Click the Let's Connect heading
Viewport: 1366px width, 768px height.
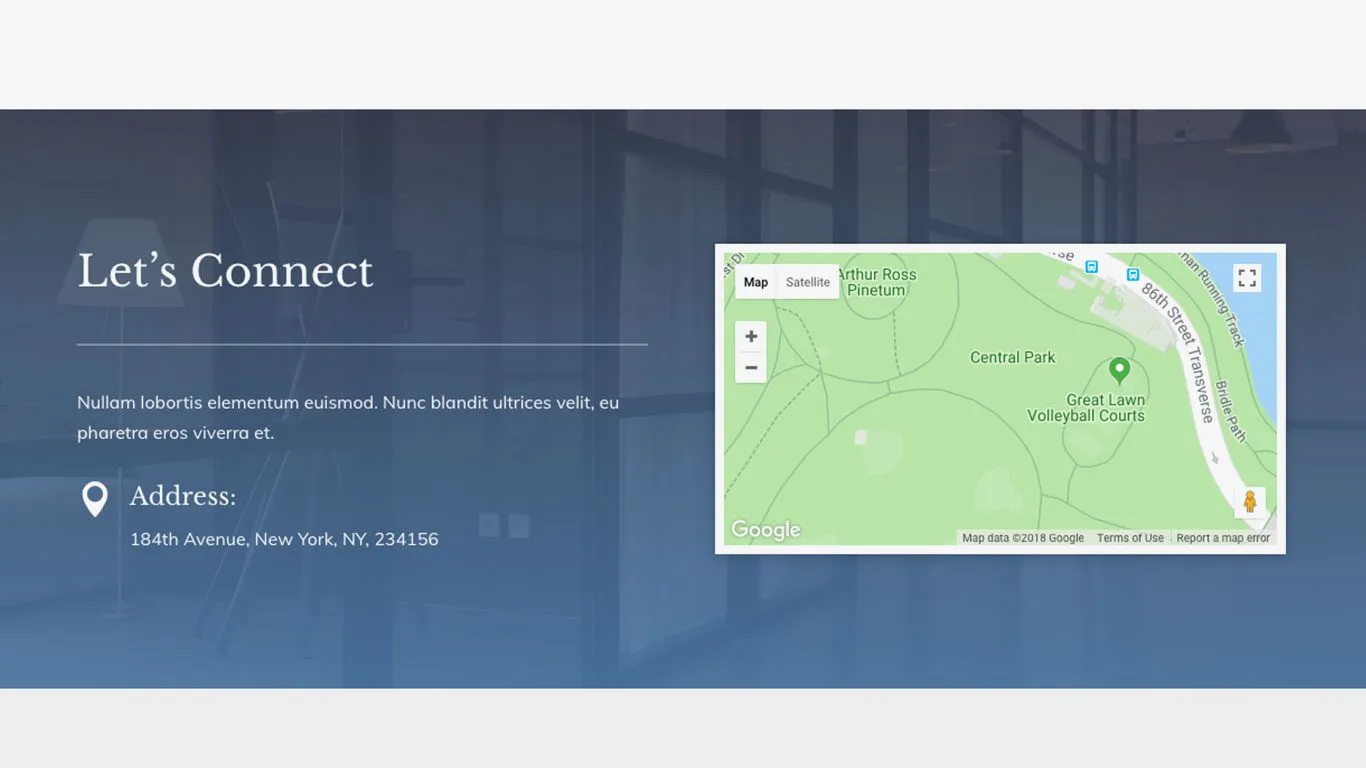click(x=225, y=271)
